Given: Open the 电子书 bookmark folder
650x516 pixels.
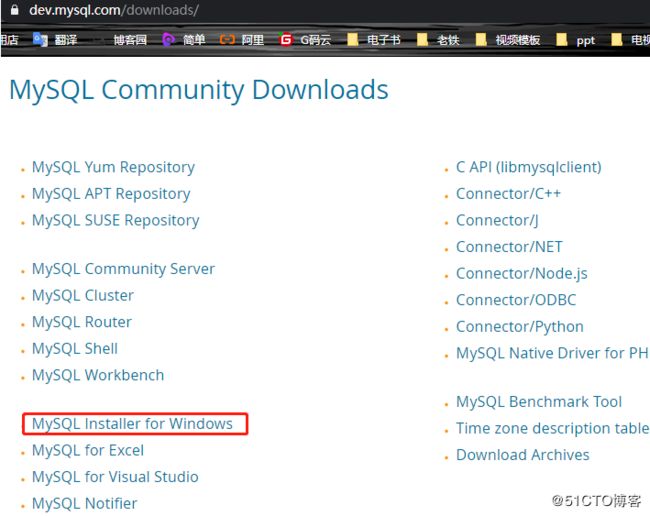Looking at the screenshot, I should click(x=374, y=40).
